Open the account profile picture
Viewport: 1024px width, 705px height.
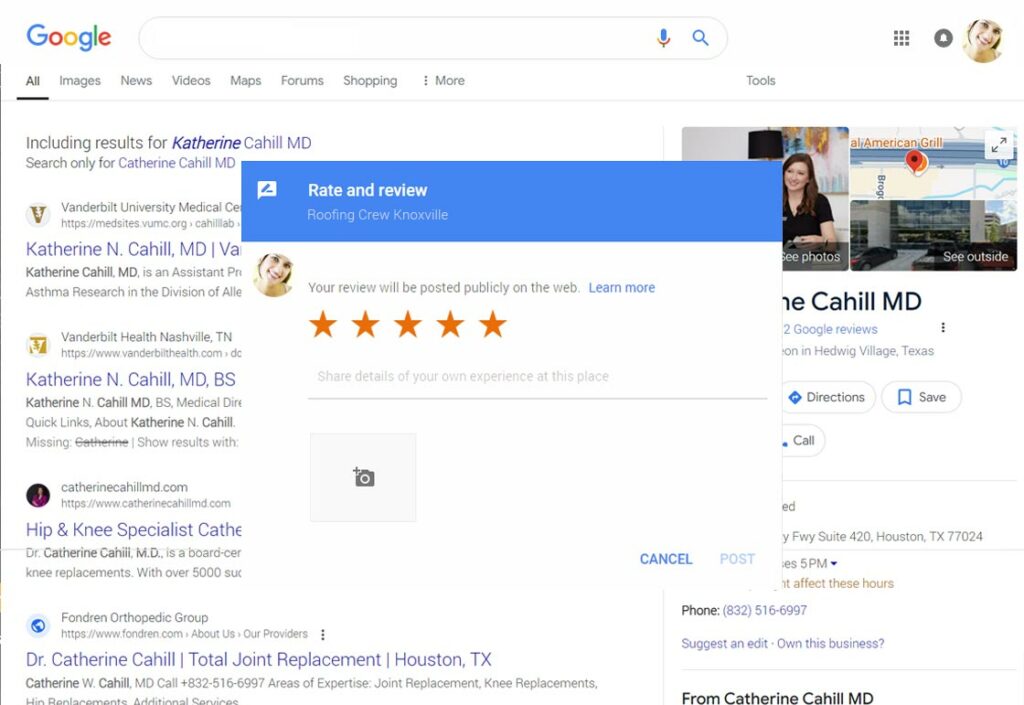coord(984,40)
